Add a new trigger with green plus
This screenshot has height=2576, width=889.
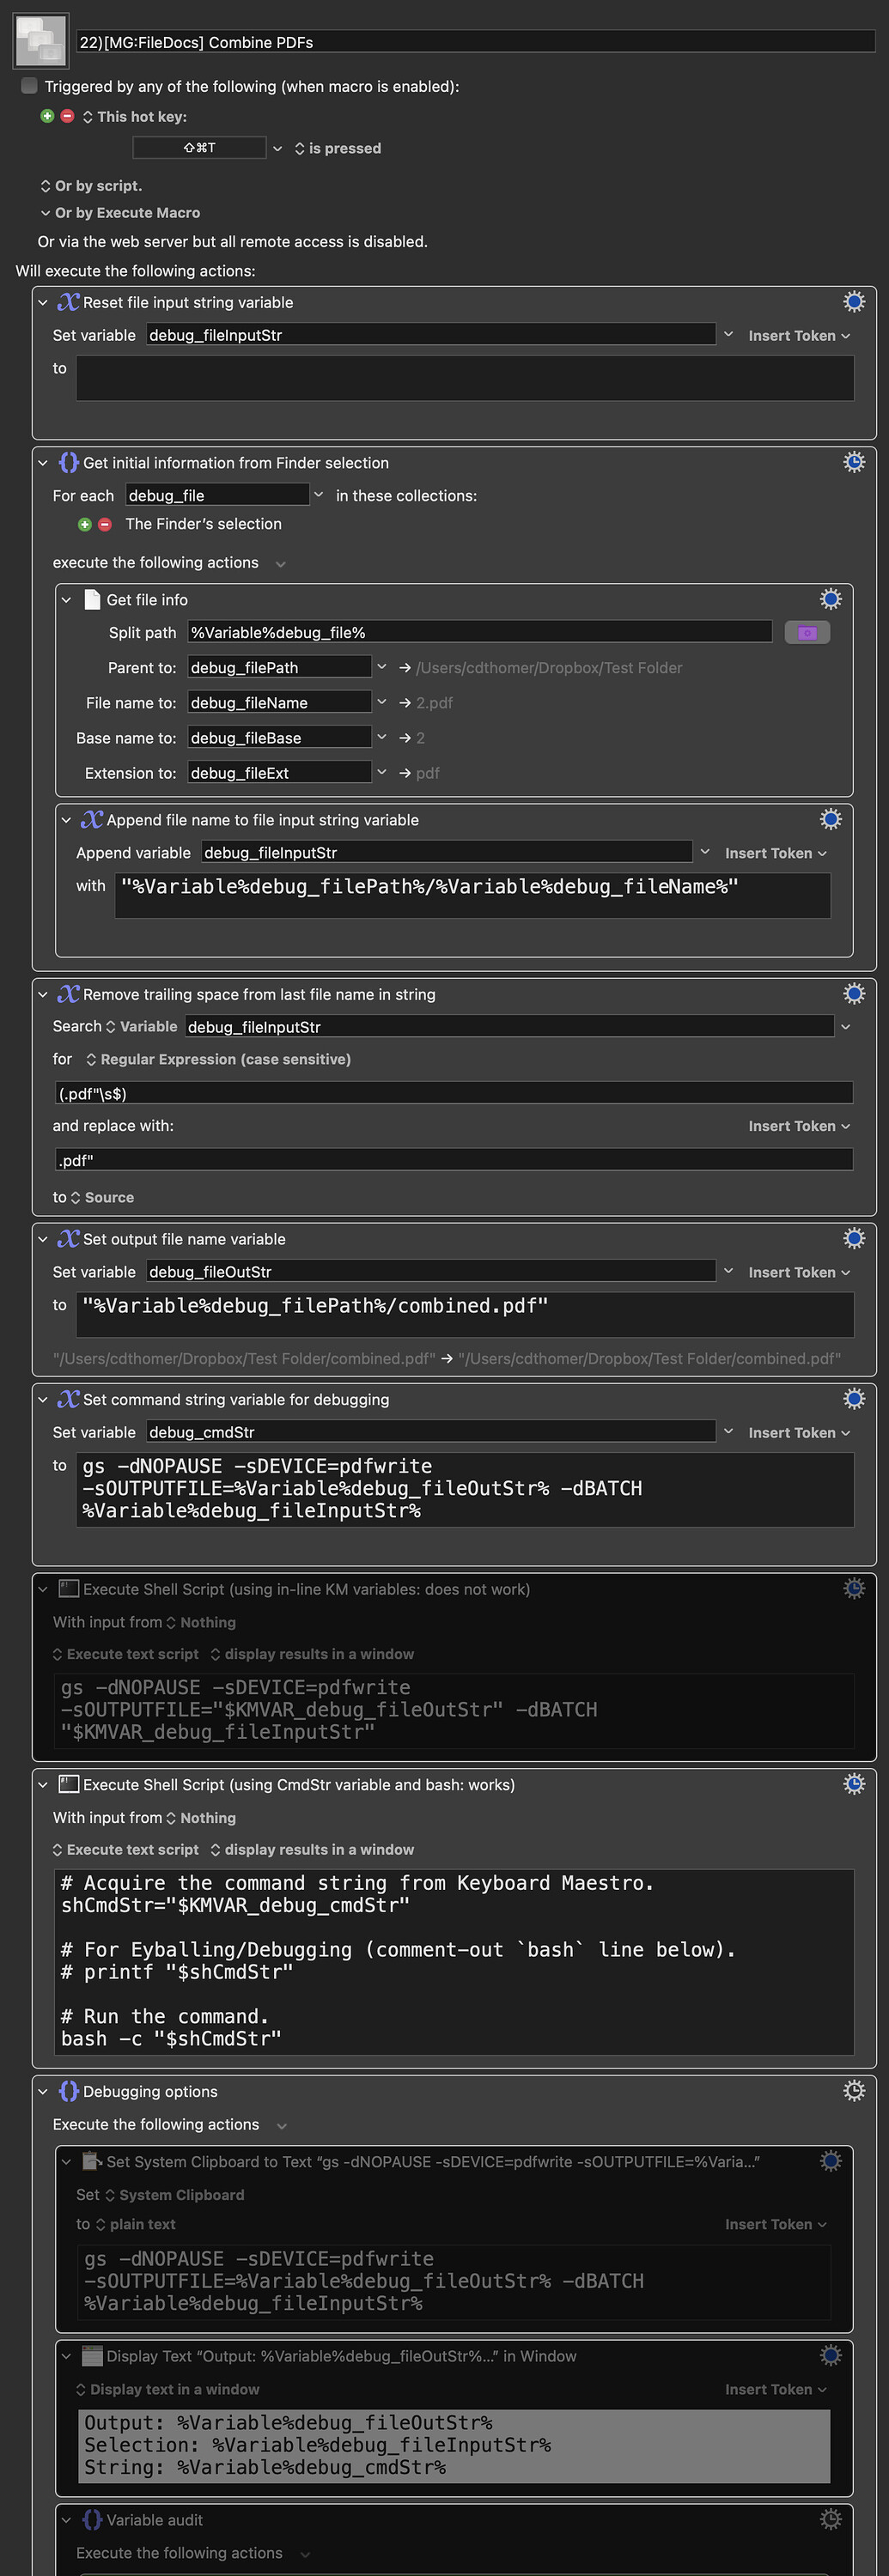tap(47, 116)
